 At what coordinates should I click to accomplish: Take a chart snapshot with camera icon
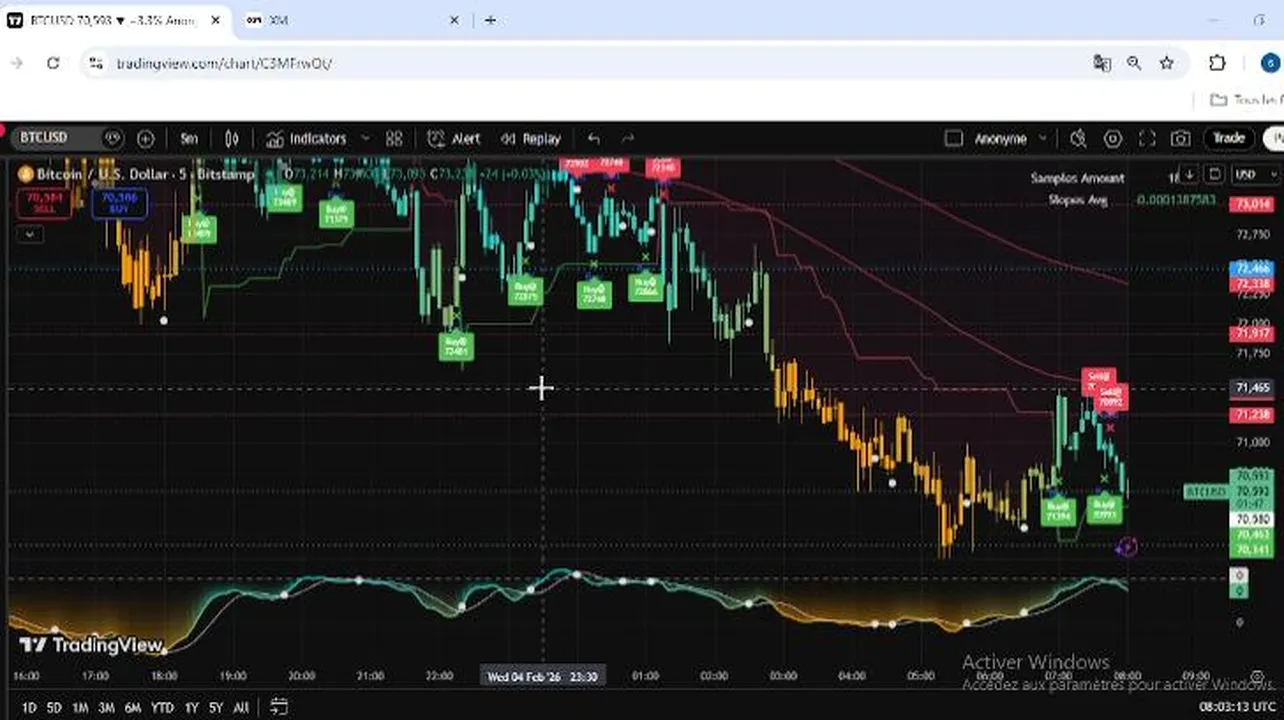[x=1181, y=139]
